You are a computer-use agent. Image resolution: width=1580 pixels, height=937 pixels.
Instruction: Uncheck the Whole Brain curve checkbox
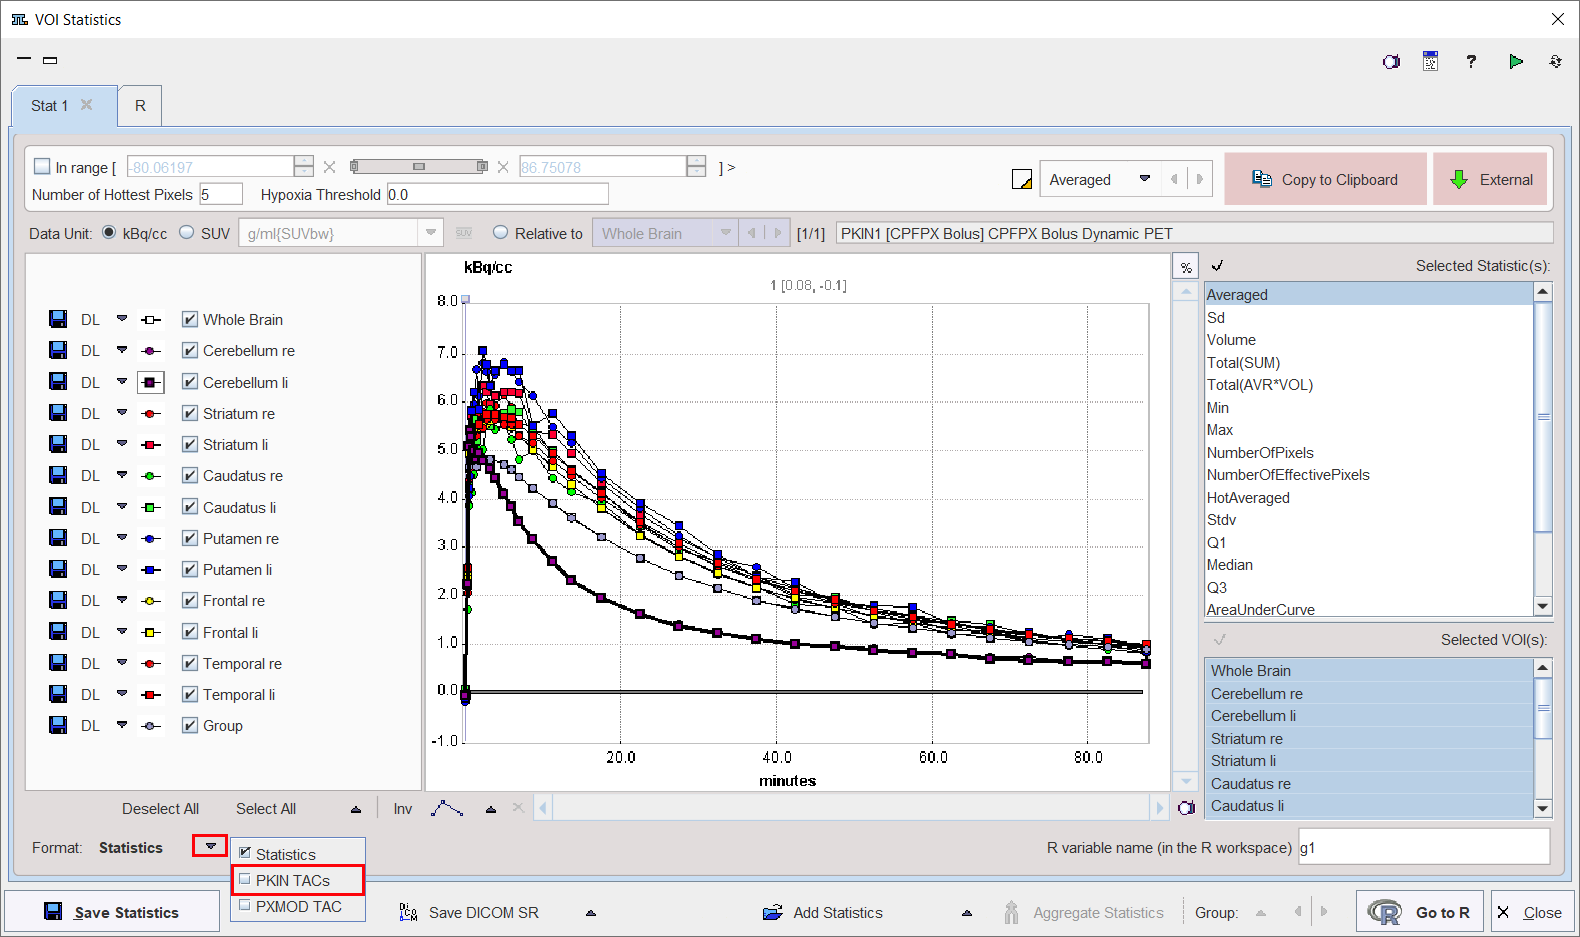point(189,319)
